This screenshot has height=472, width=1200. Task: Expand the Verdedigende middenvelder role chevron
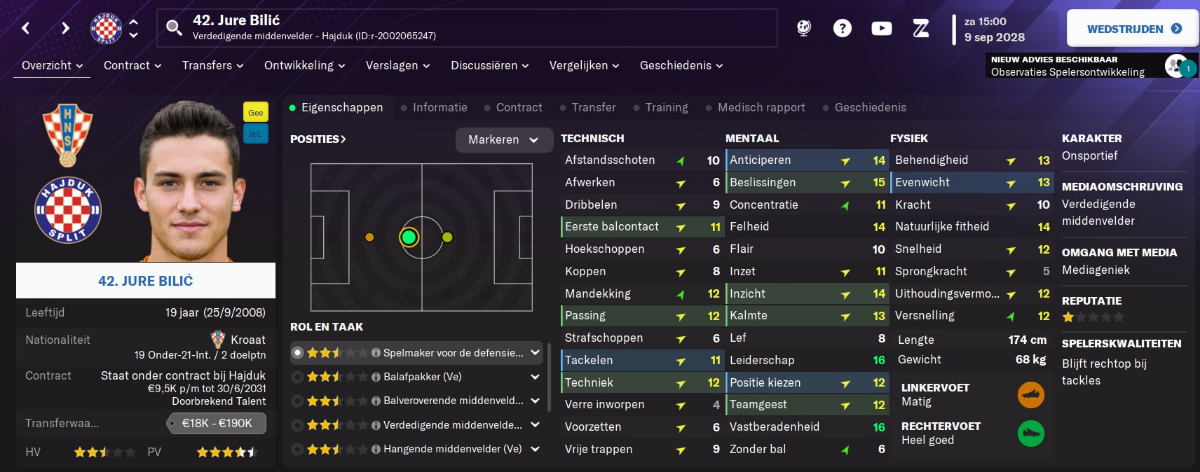(535, 425)
